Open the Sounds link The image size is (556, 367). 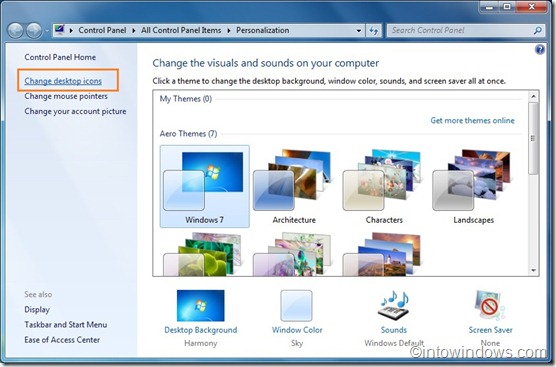[394, 330]
